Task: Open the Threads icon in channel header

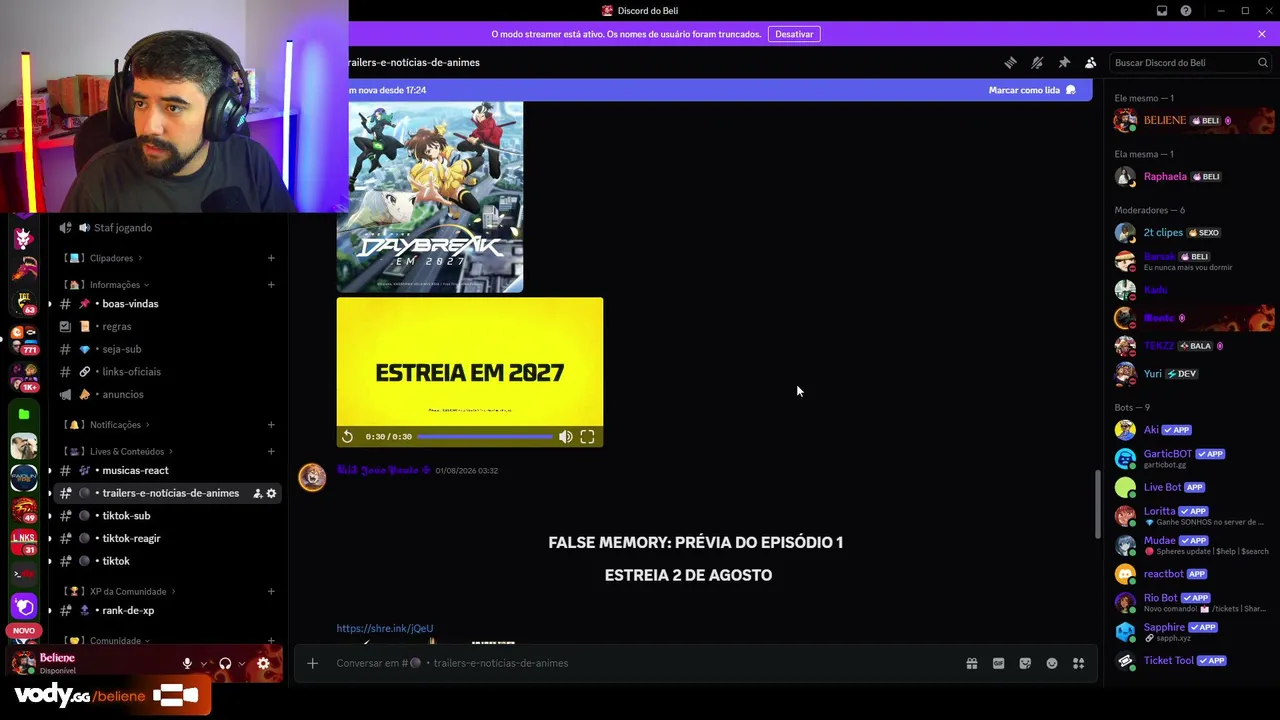Action: pos(1010,62)
